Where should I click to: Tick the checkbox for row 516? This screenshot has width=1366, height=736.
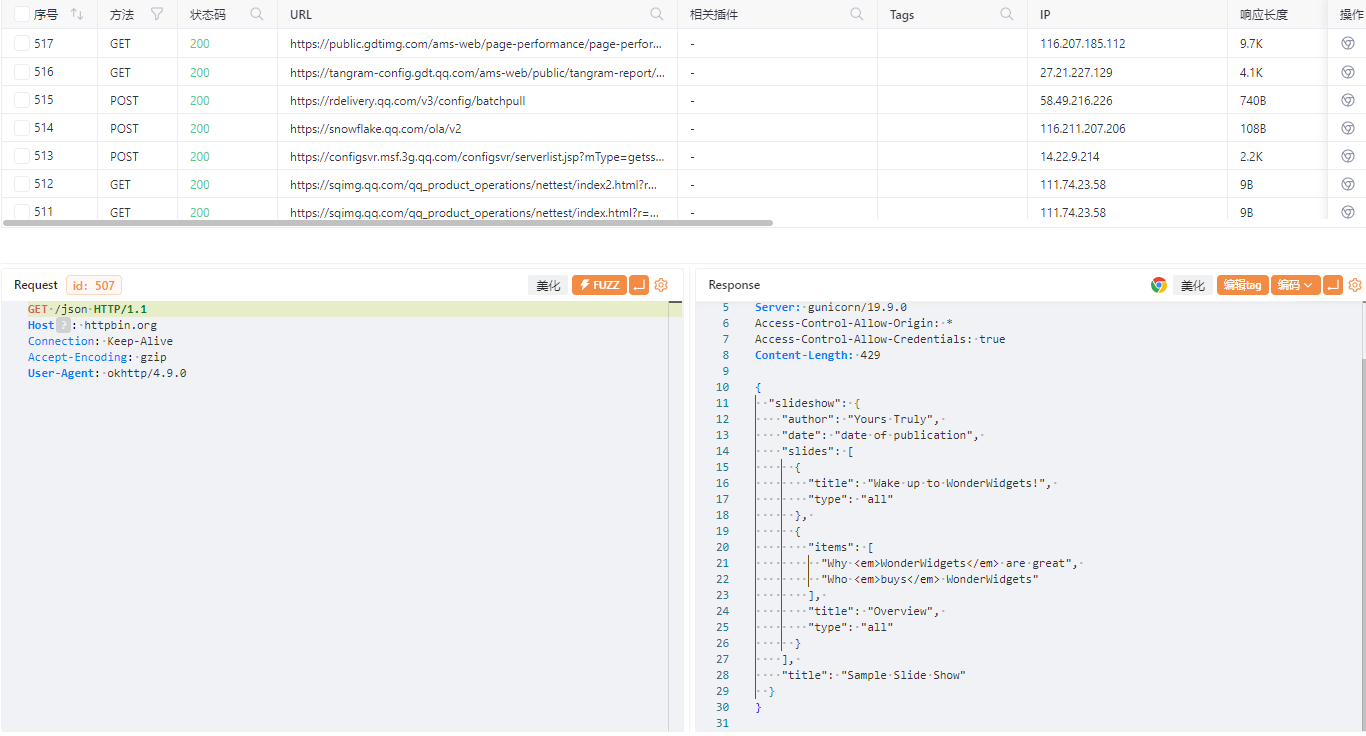22,72
